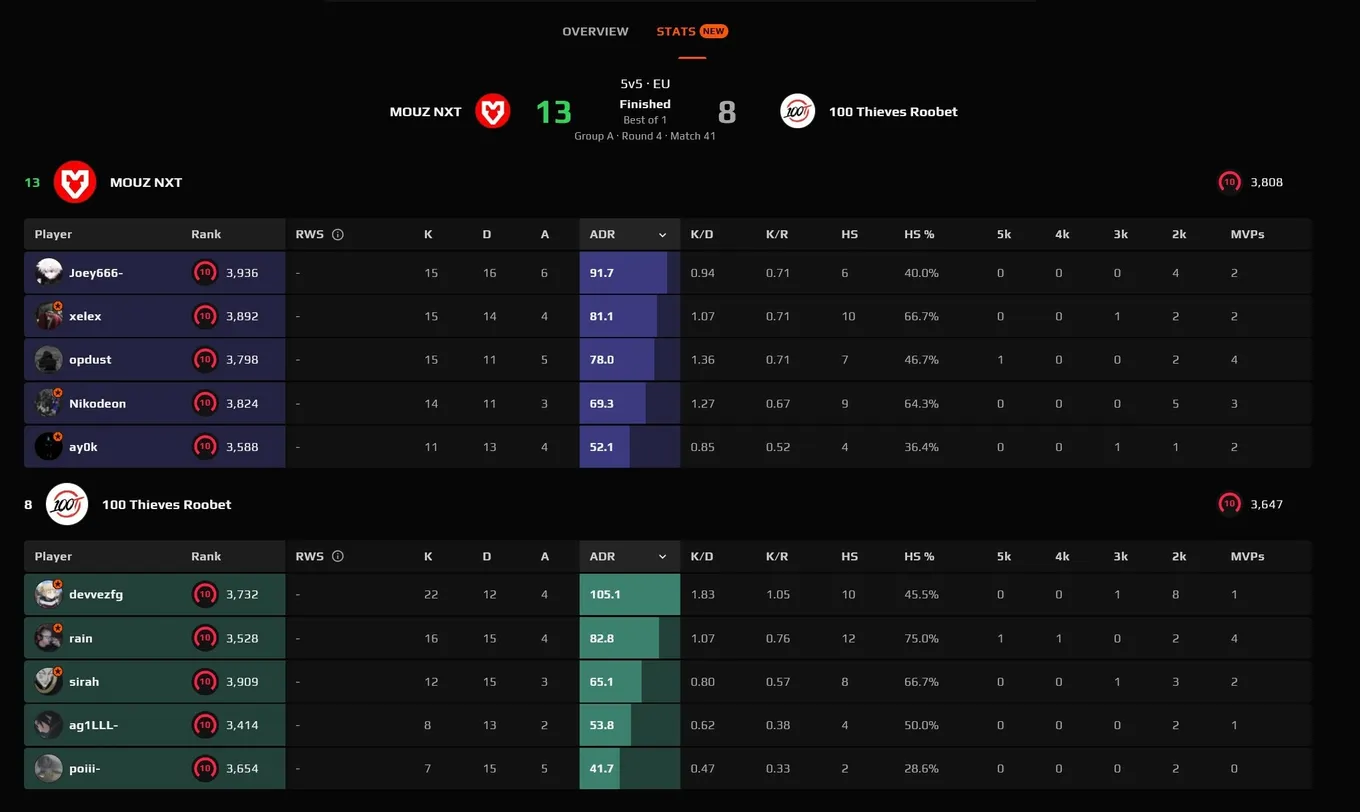The width and height of the screenshot is (1360, 812).
Task: Open 100 Thieves Roobet name in score header
Action: (x=893, y=112)
